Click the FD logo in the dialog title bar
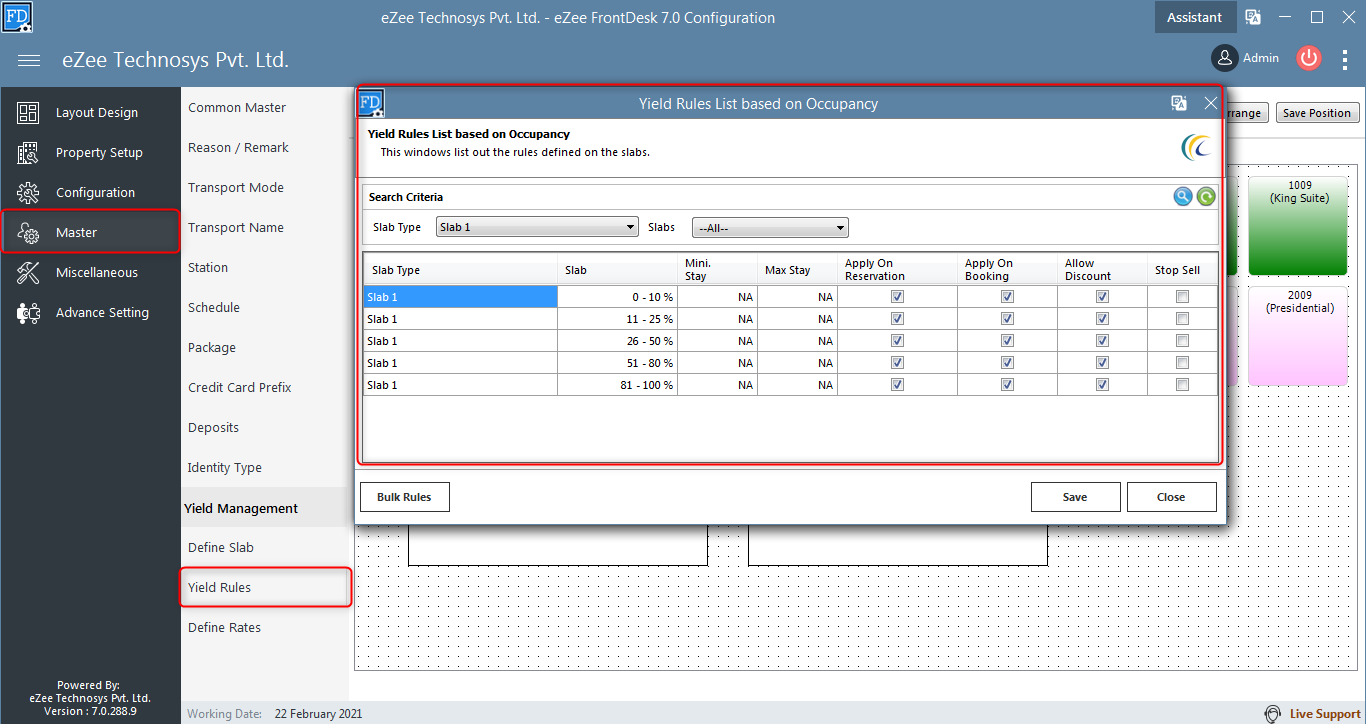Image resolution: width=1366 pixels, height=724 pixels. point(371,103)
